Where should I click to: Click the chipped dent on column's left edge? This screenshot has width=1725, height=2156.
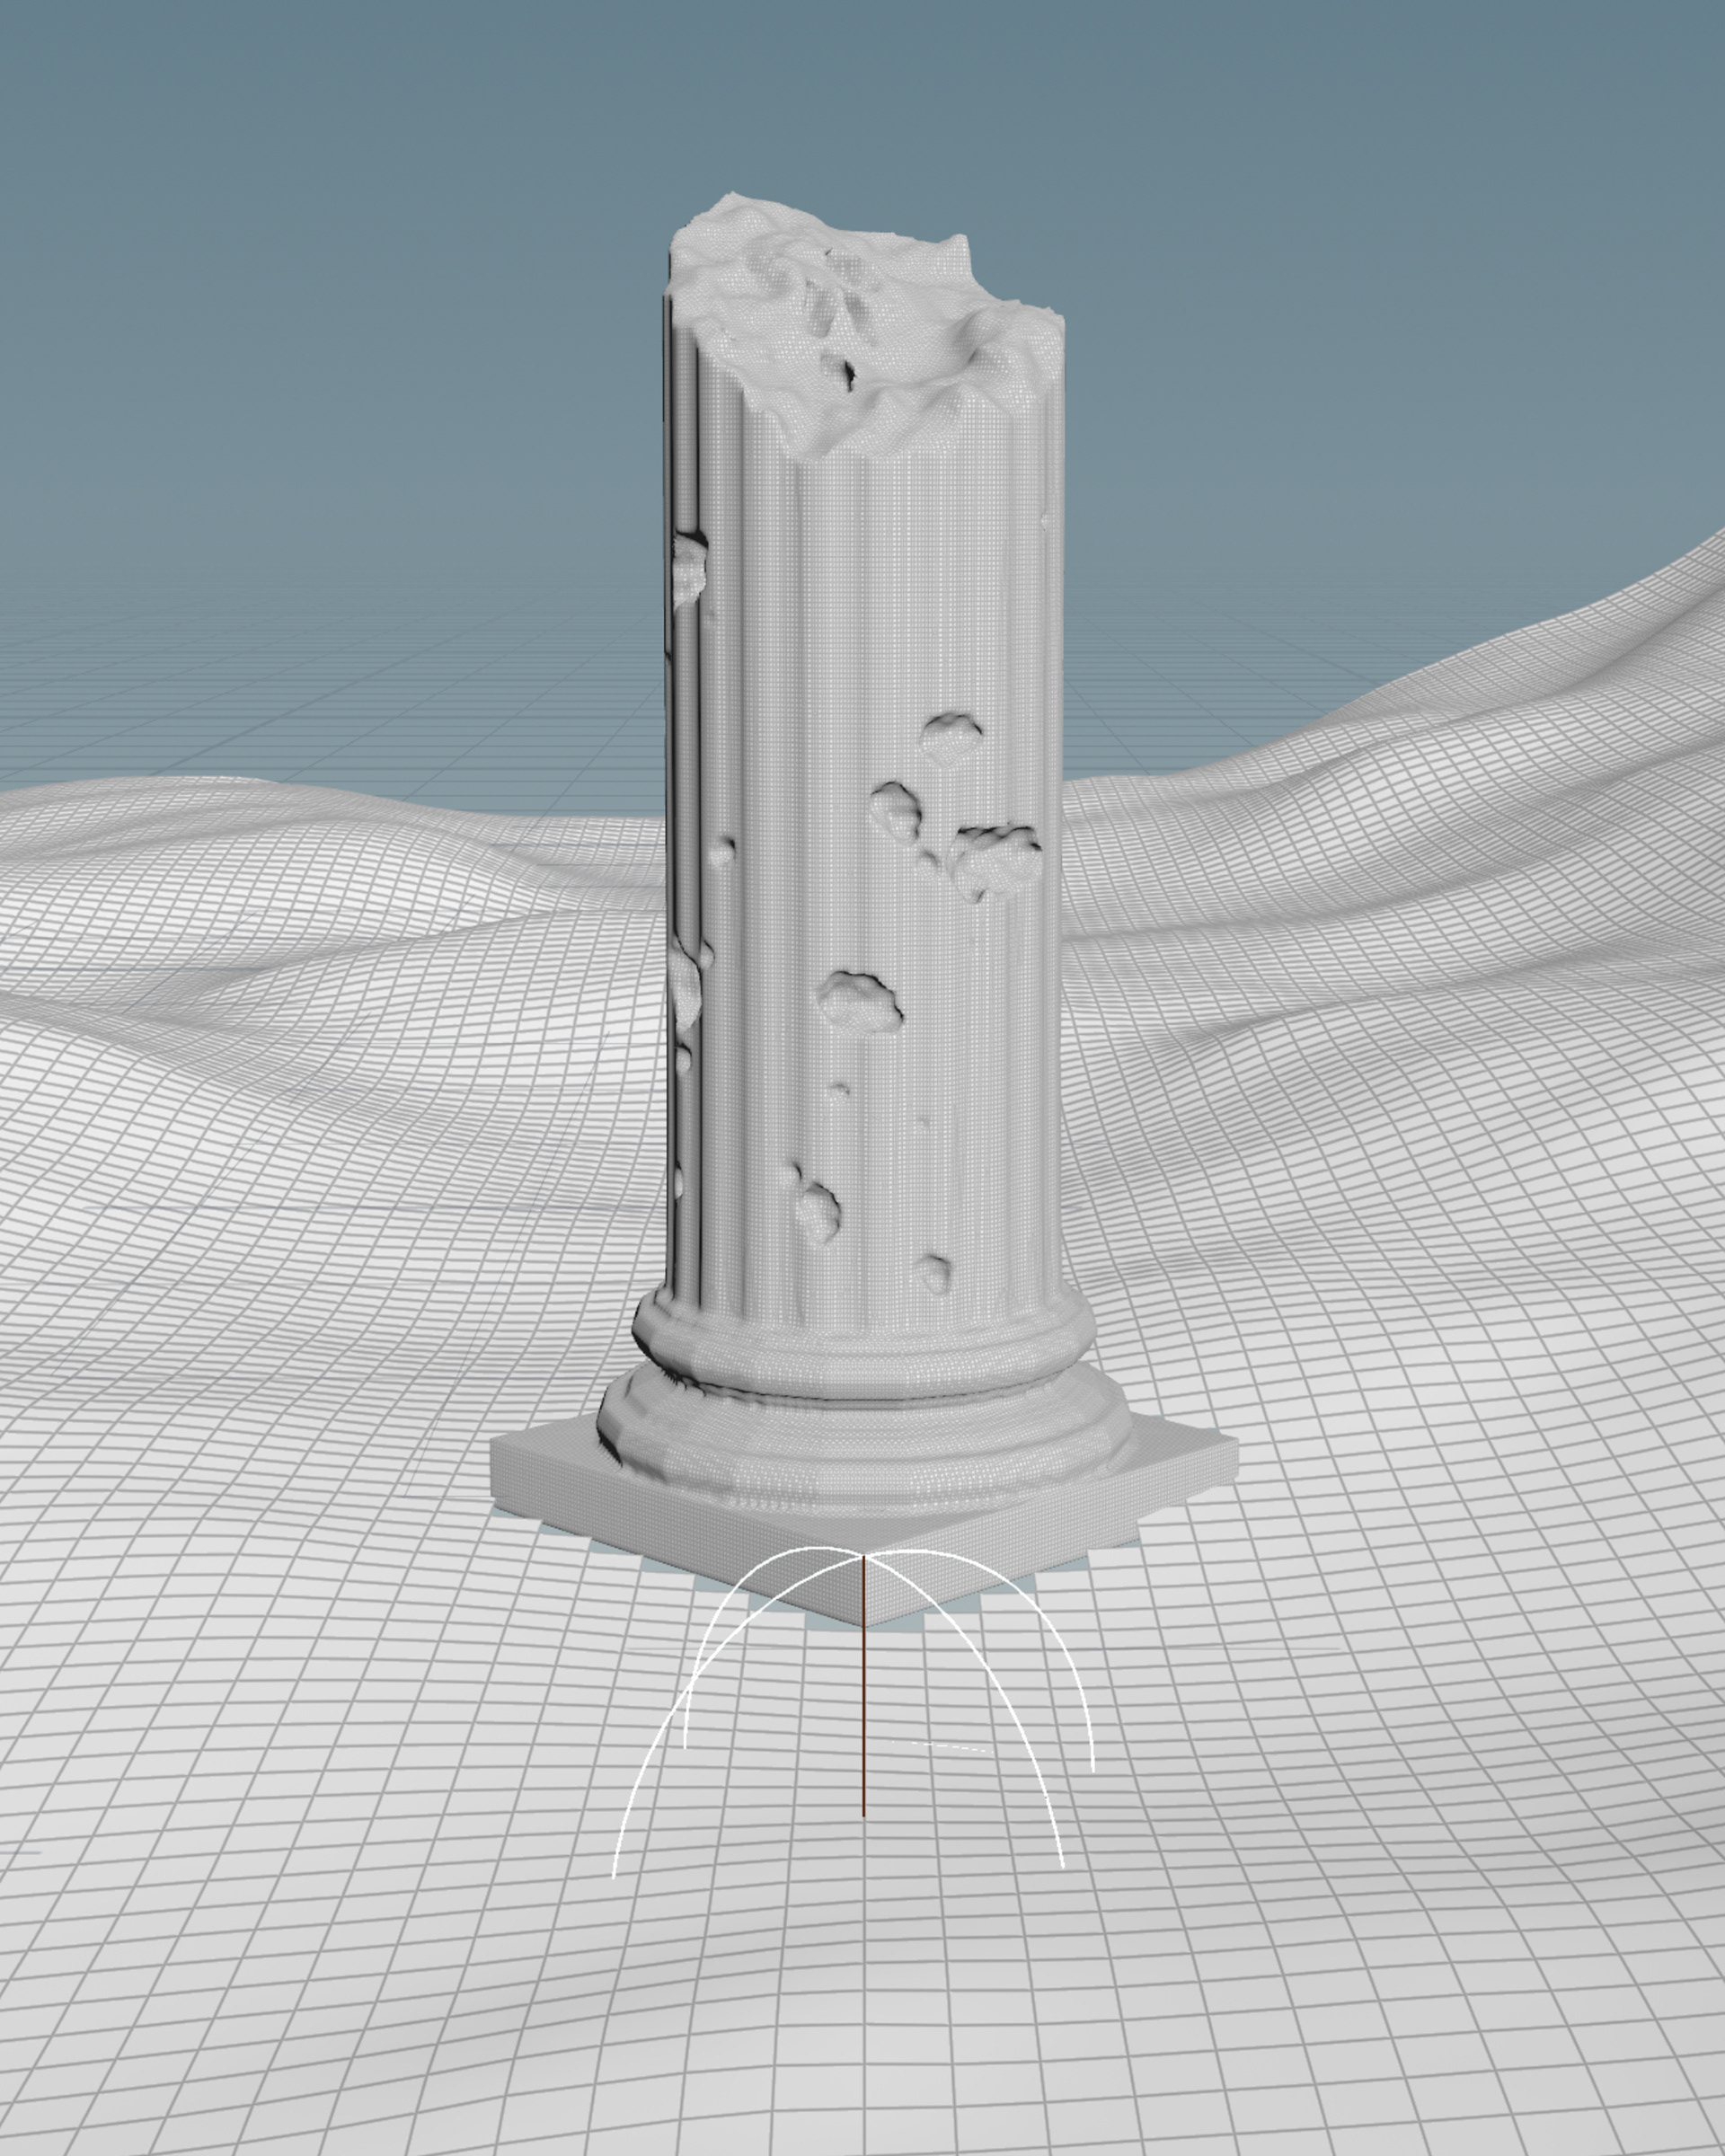(690, 570)
